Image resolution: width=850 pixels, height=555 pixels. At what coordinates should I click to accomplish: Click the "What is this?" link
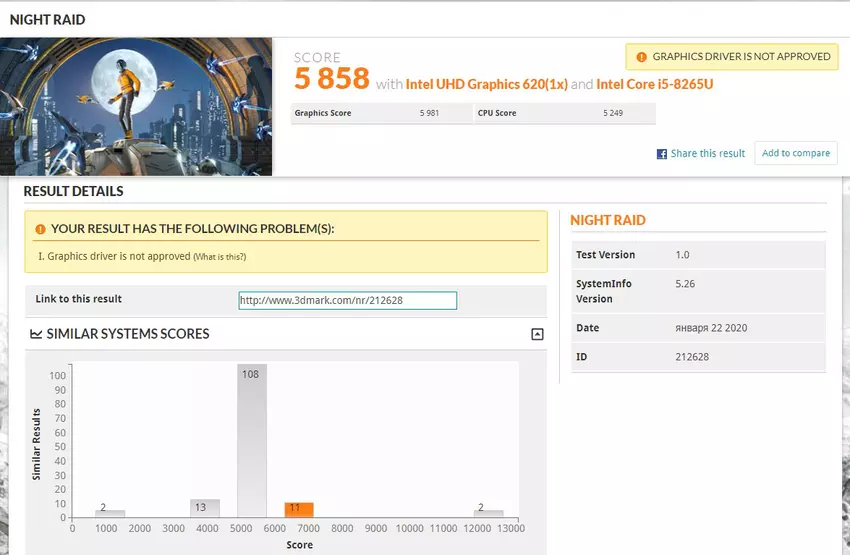pyautogui.click(x=219, y=257)
